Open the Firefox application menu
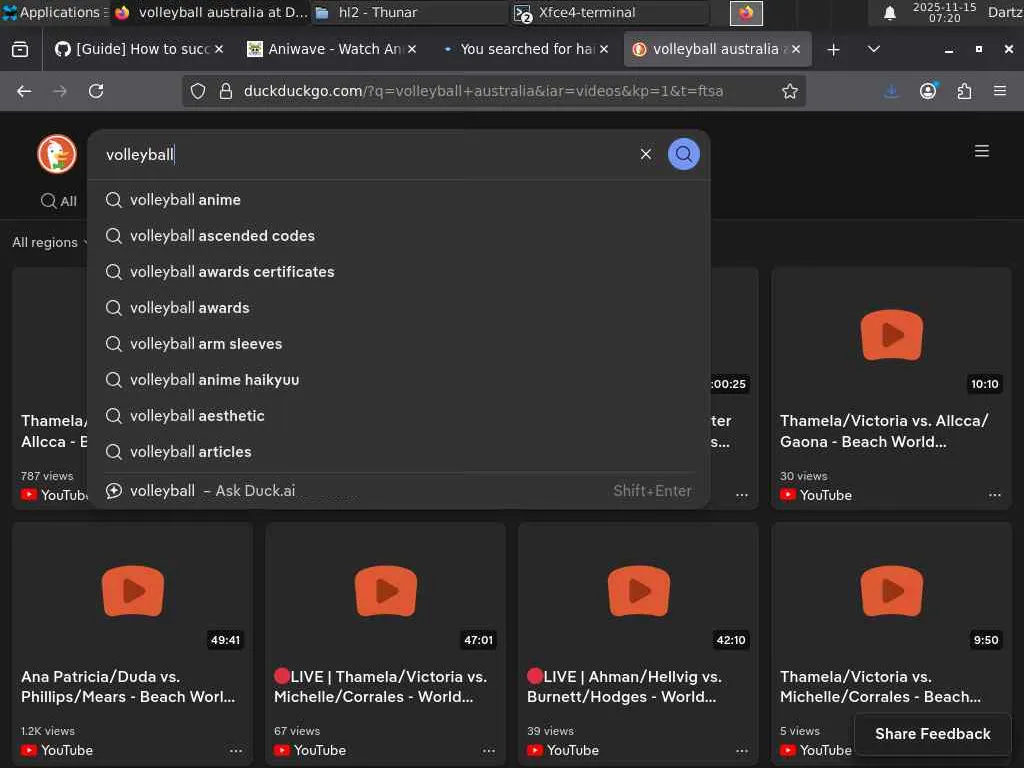Image resolution: width=1024 pixels, height=768 pixels. tap(999, 91)
